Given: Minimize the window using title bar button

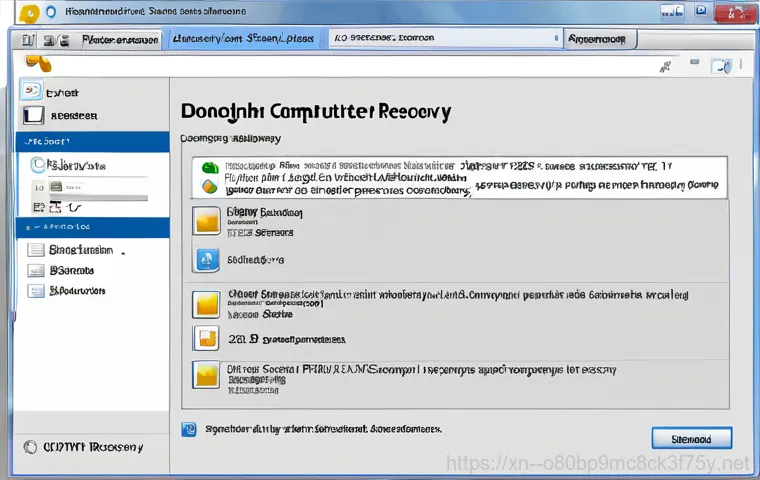Looking at the screenshot, I should pos(672,12).
